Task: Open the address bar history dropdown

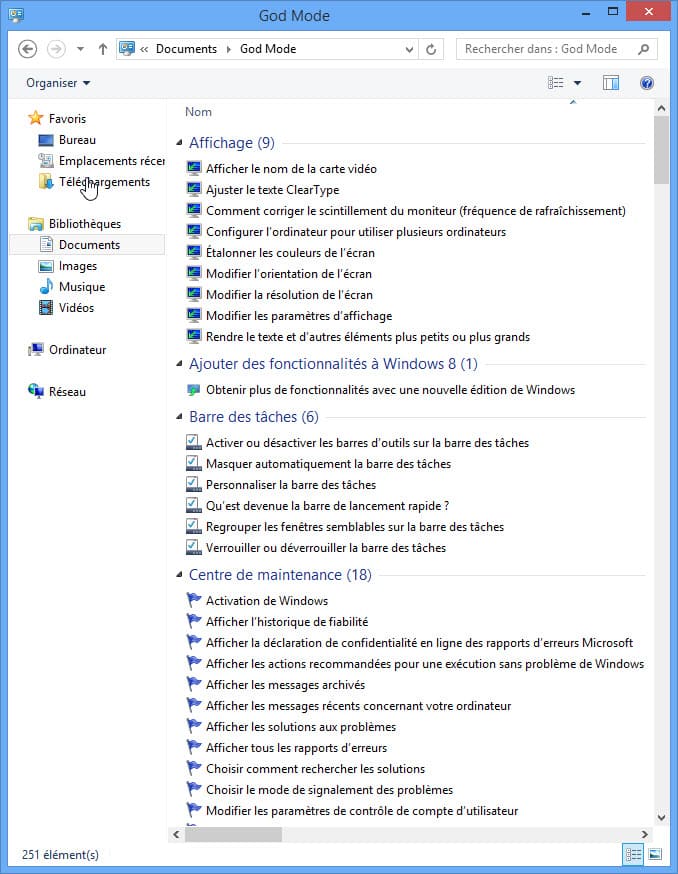Action: 409,50
